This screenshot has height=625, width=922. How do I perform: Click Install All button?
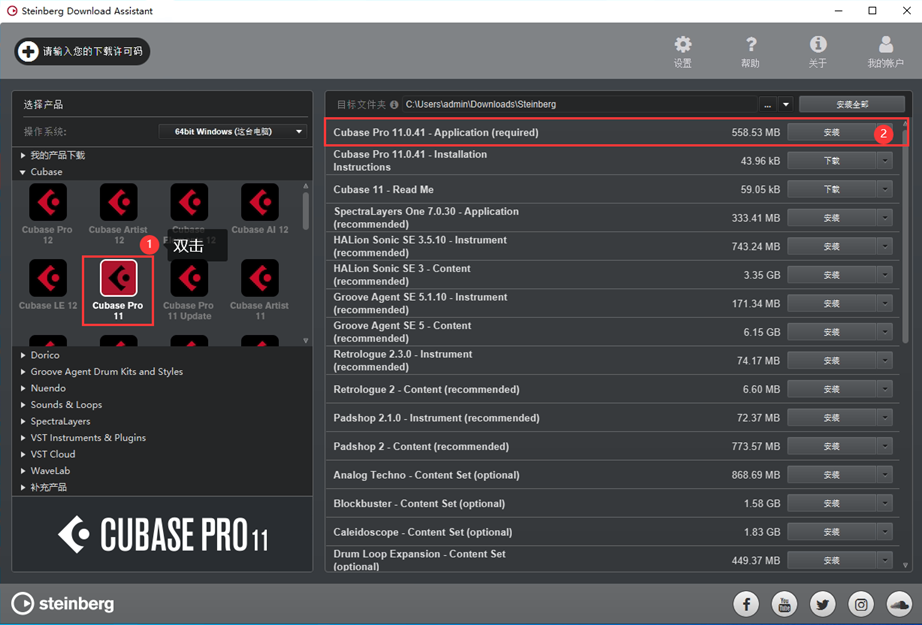(852, 104)
